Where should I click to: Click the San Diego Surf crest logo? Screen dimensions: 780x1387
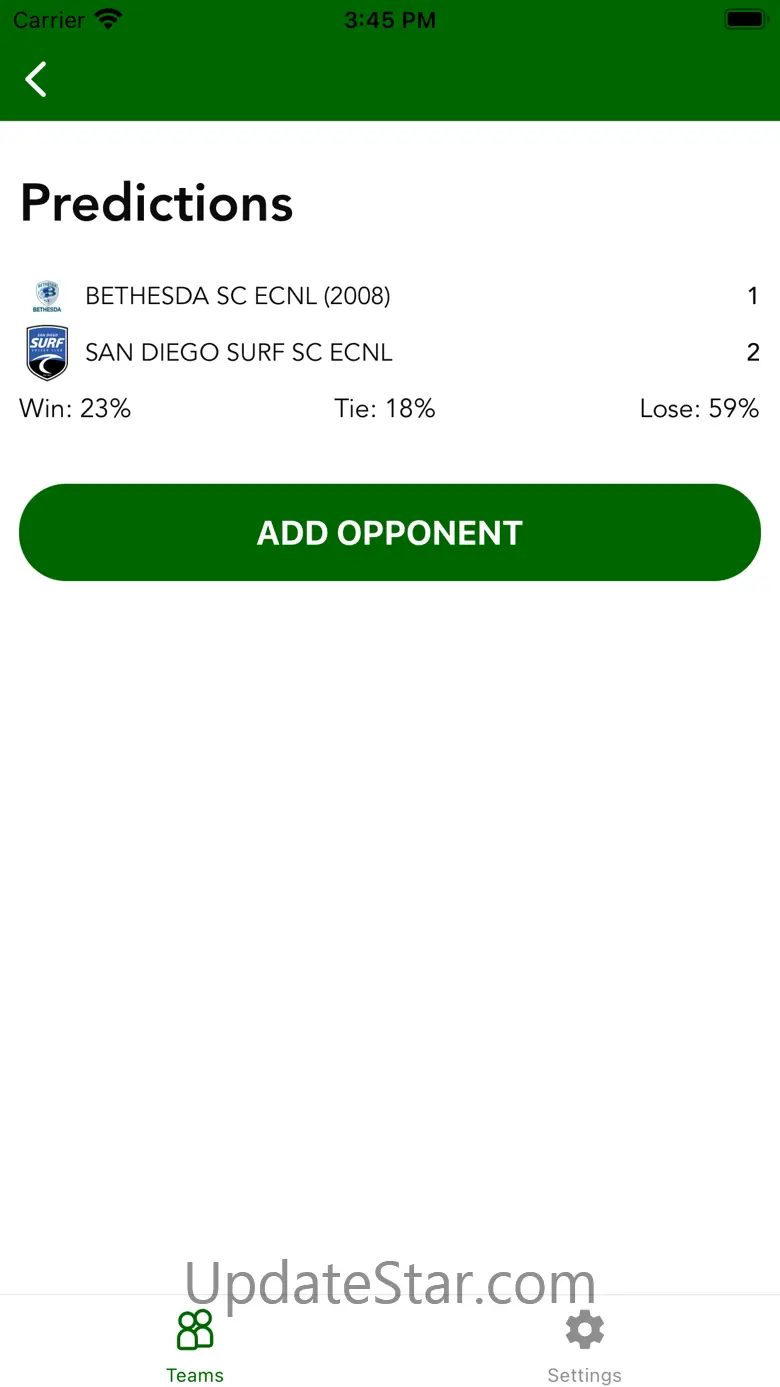coord(47,353)
